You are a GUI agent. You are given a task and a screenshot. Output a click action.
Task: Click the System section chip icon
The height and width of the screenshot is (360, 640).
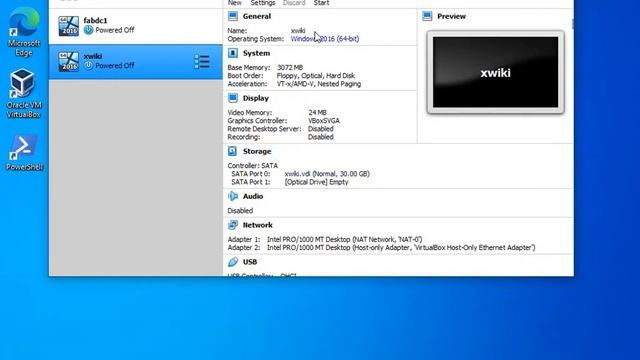point(233,53)
